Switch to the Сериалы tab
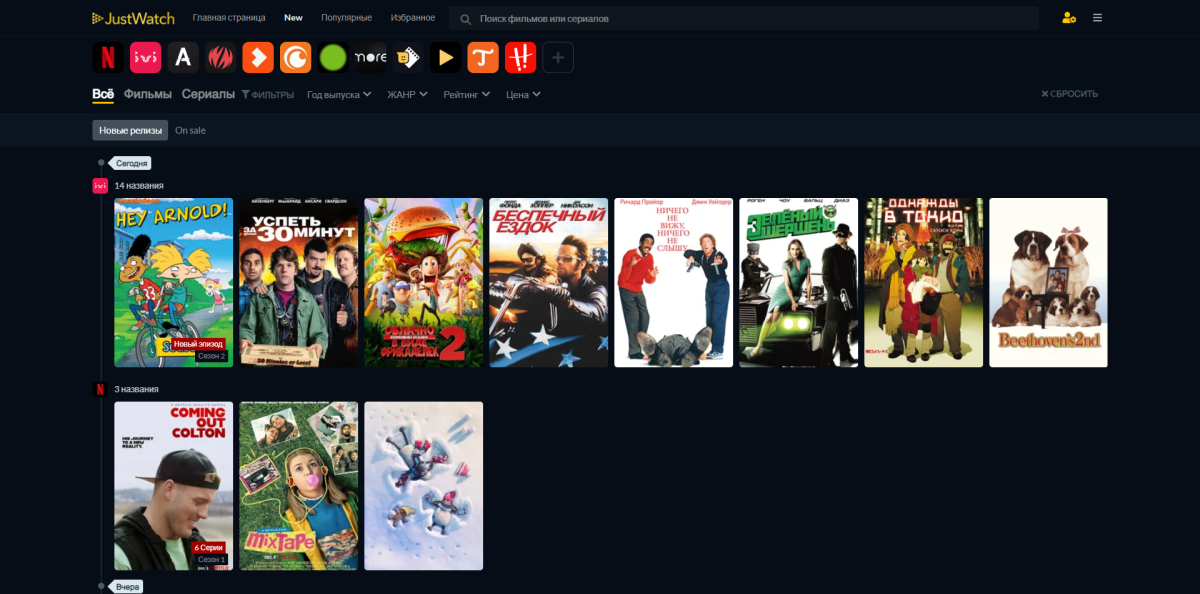Screen dimensions: 1200x594 [208, 94]
